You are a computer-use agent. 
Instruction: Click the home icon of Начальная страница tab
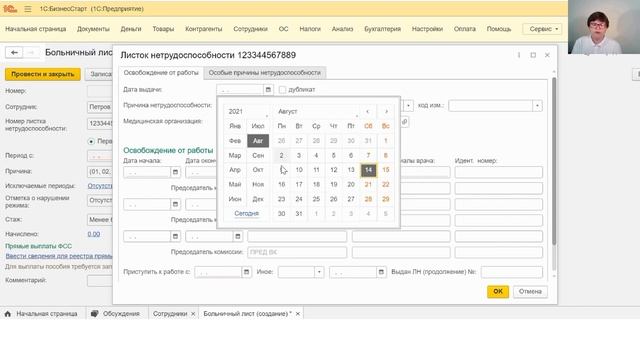click(x=8, y=313)
